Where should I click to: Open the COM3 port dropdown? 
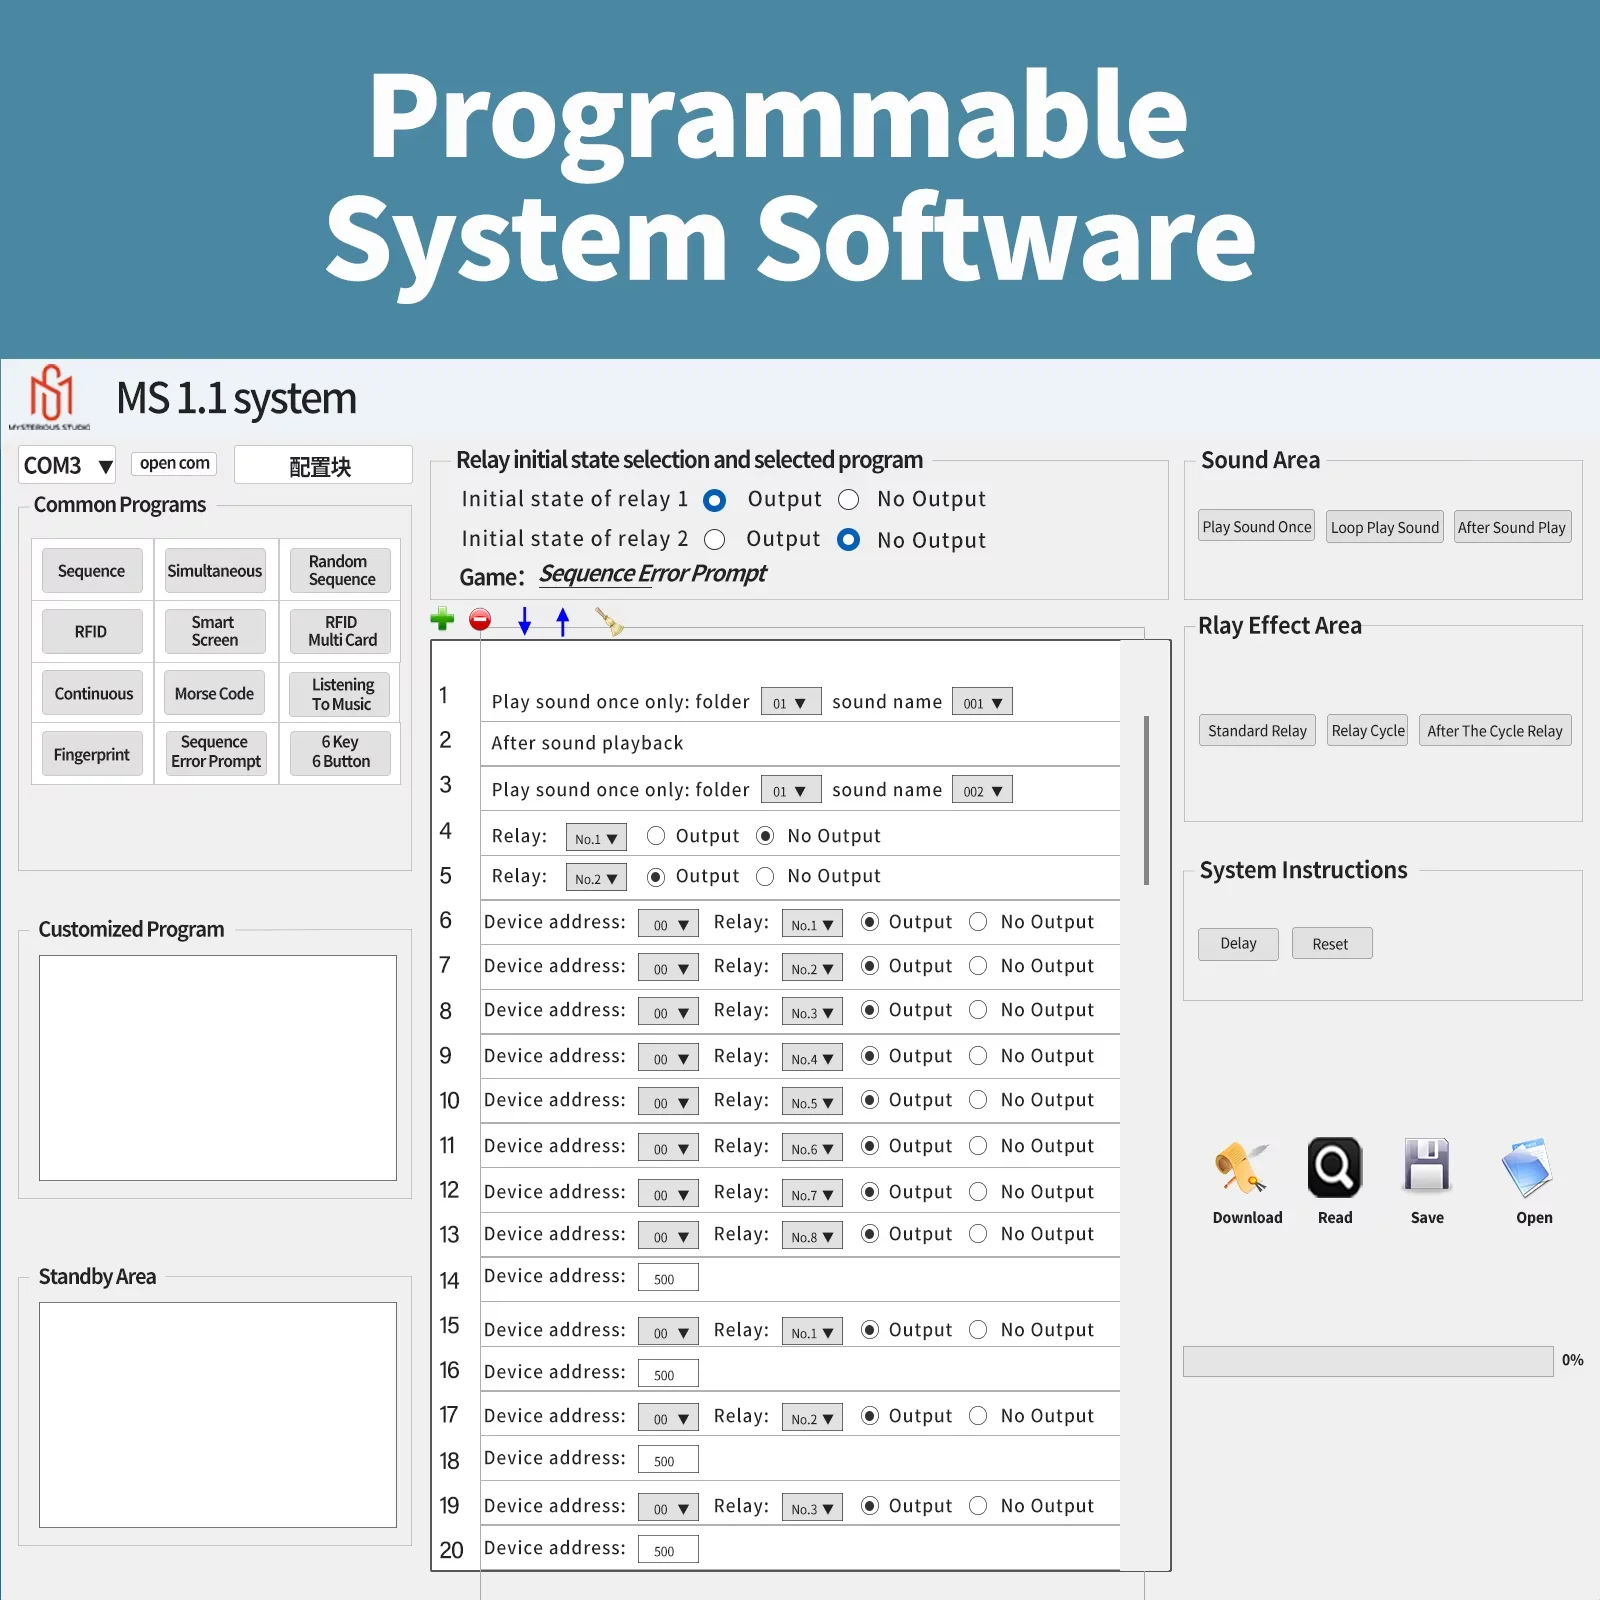point(67,465)
